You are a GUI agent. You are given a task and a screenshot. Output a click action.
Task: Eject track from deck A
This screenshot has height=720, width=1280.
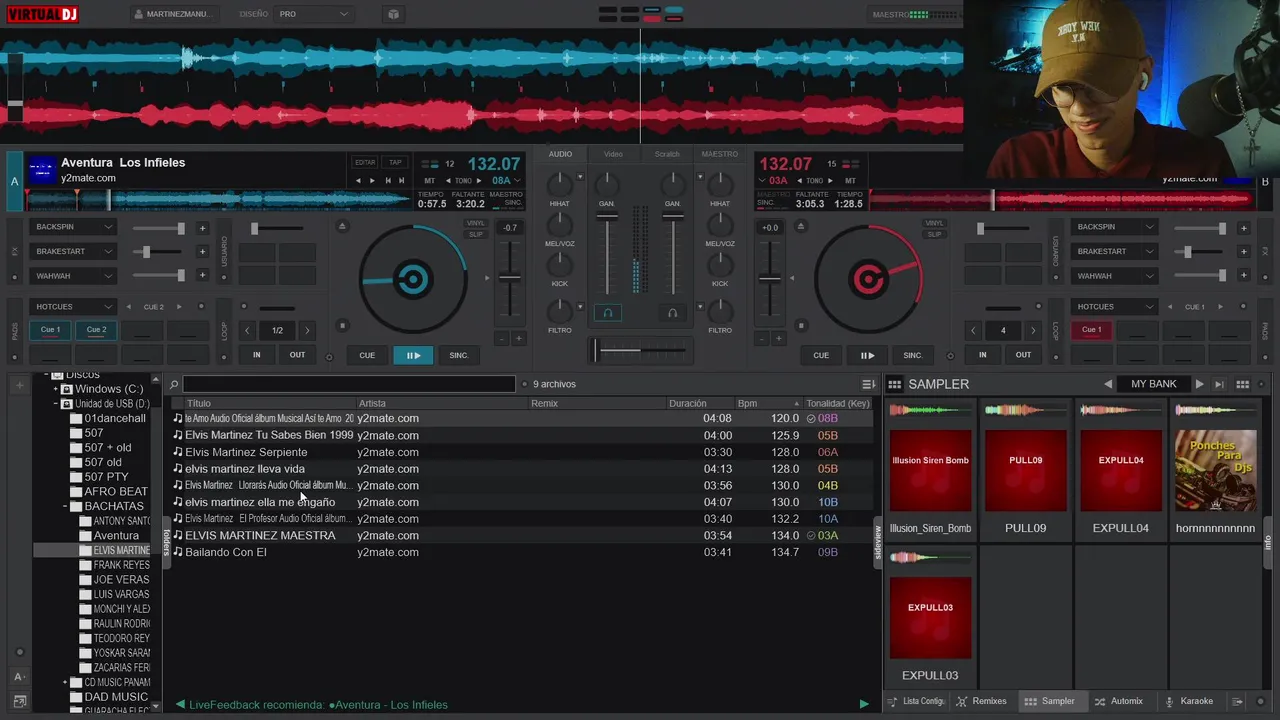[342, 226]
